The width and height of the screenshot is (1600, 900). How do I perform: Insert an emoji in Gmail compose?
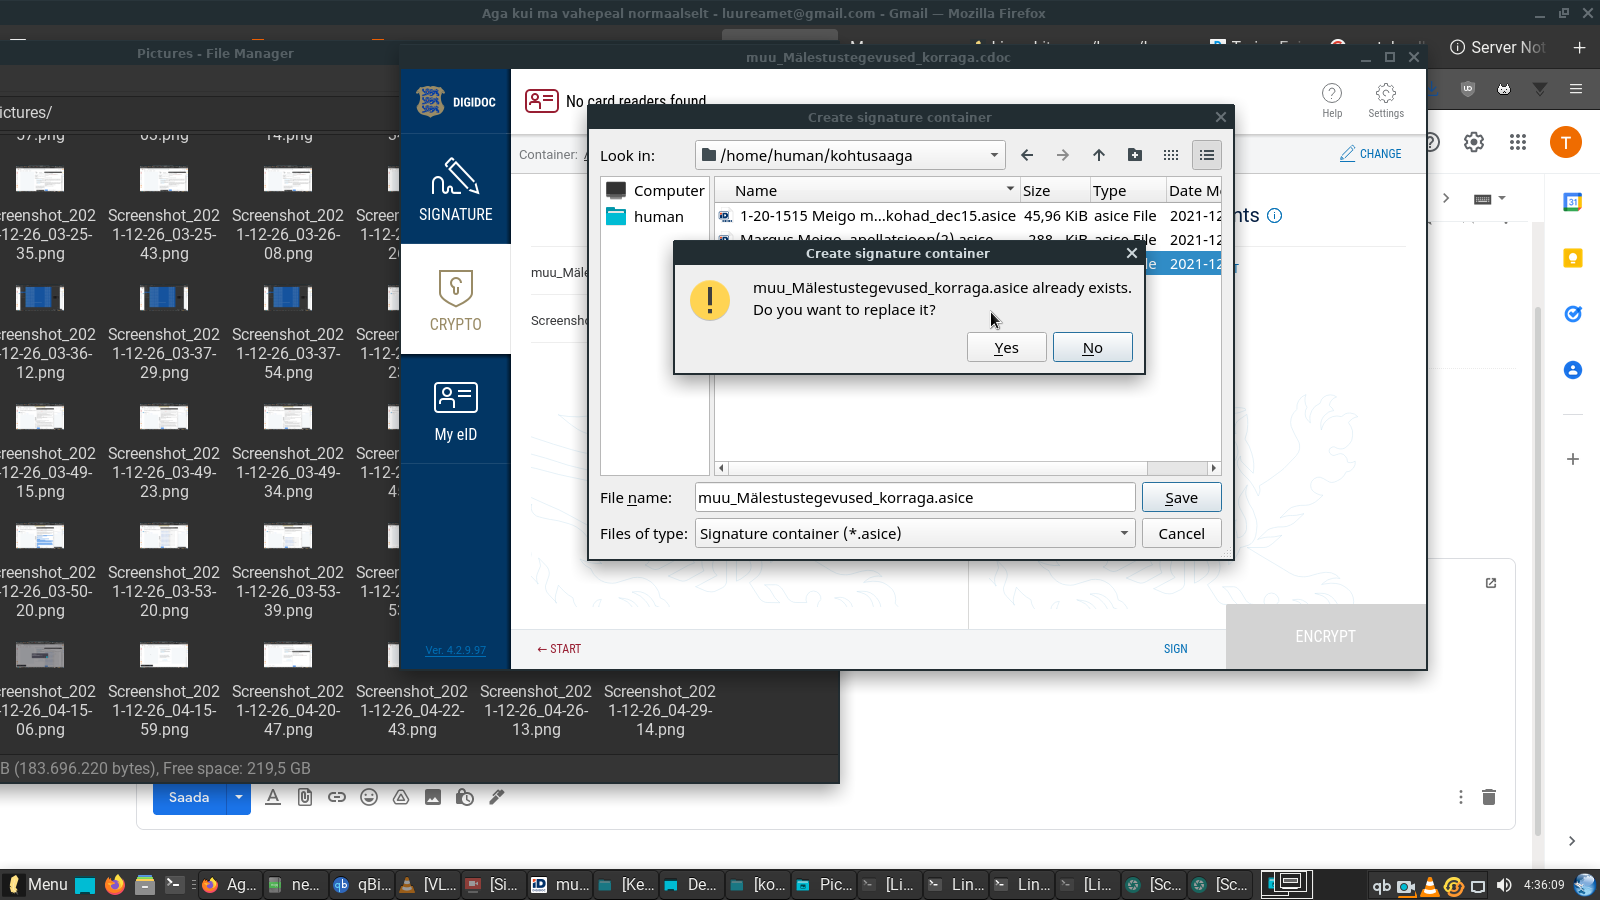369,797
